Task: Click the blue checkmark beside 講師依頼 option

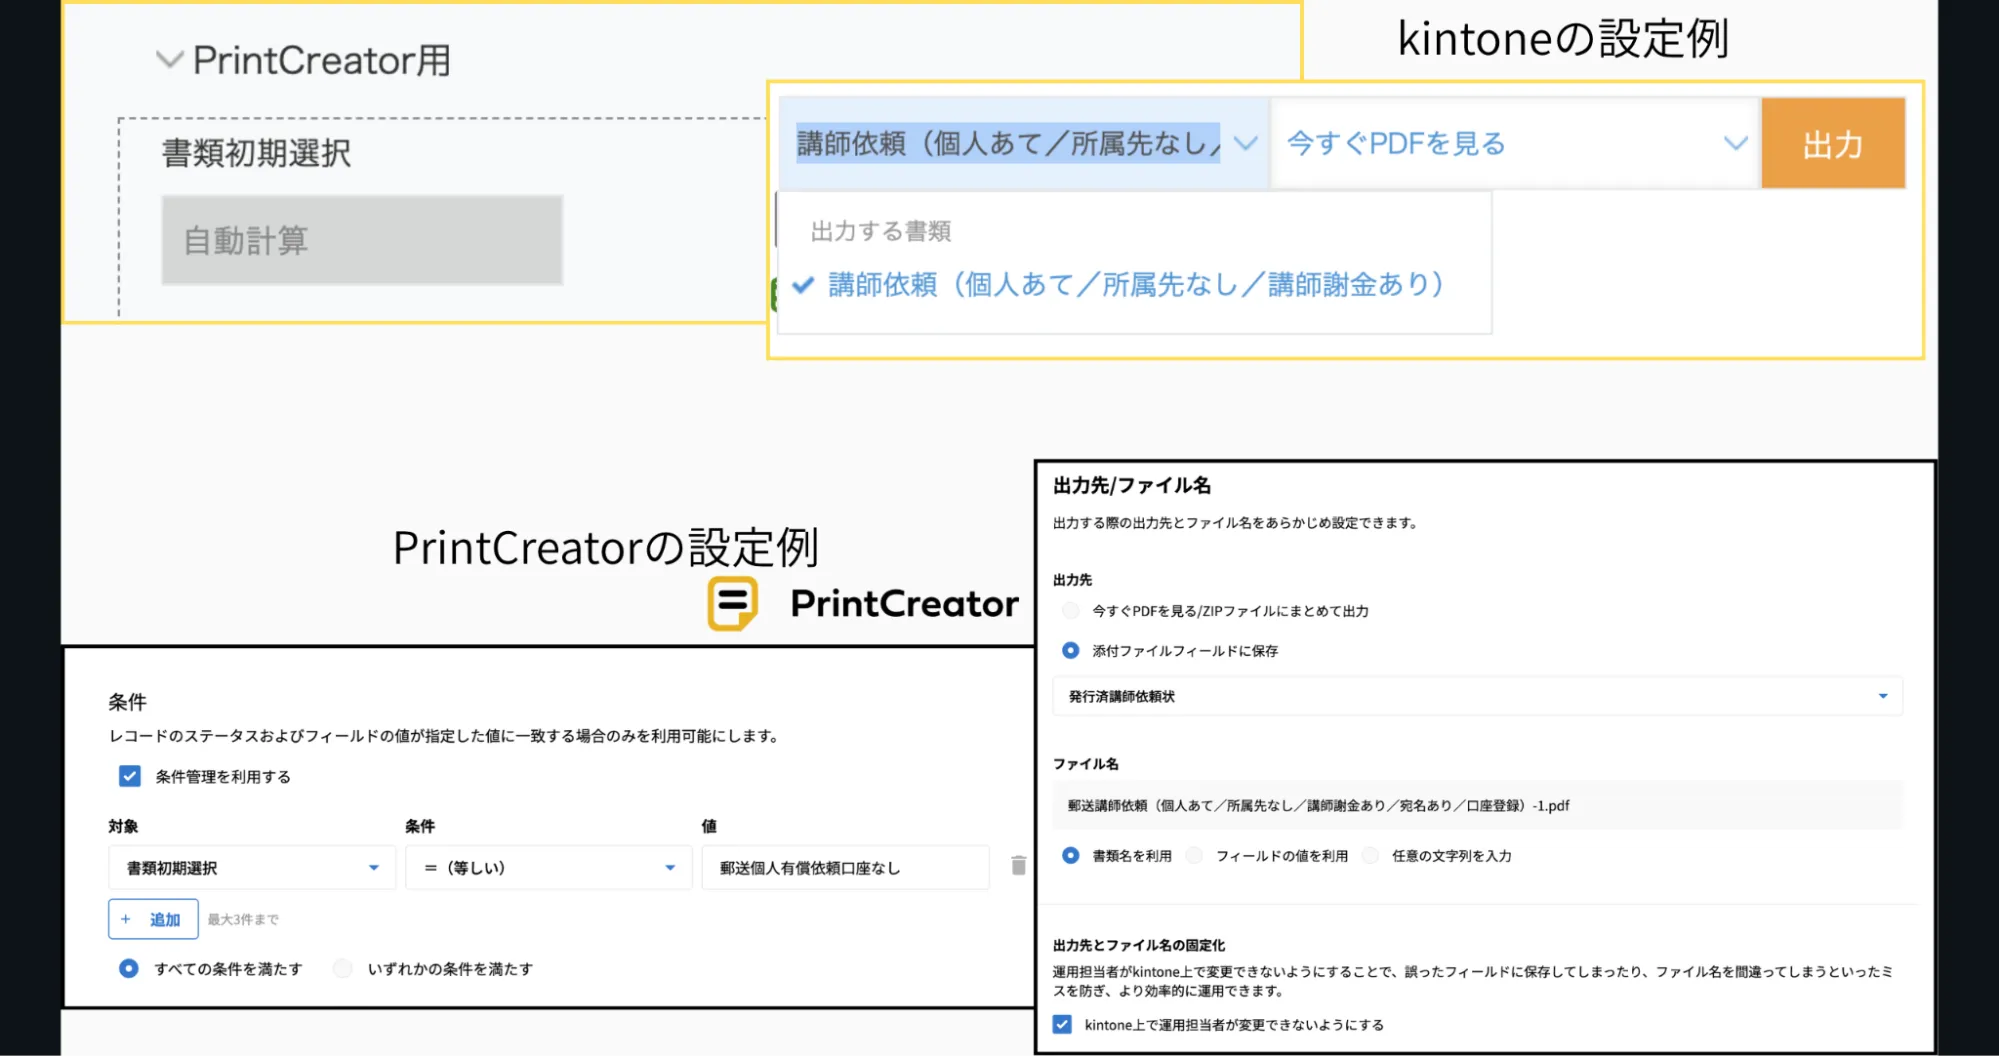Action: (x=803, y=286)
